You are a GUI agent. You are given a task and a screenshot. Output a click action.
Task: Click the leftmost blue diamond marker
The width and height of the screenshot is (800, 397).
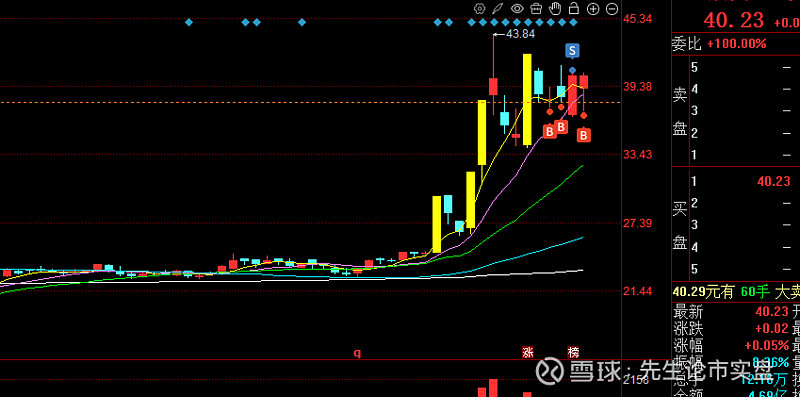click(189, 22)
